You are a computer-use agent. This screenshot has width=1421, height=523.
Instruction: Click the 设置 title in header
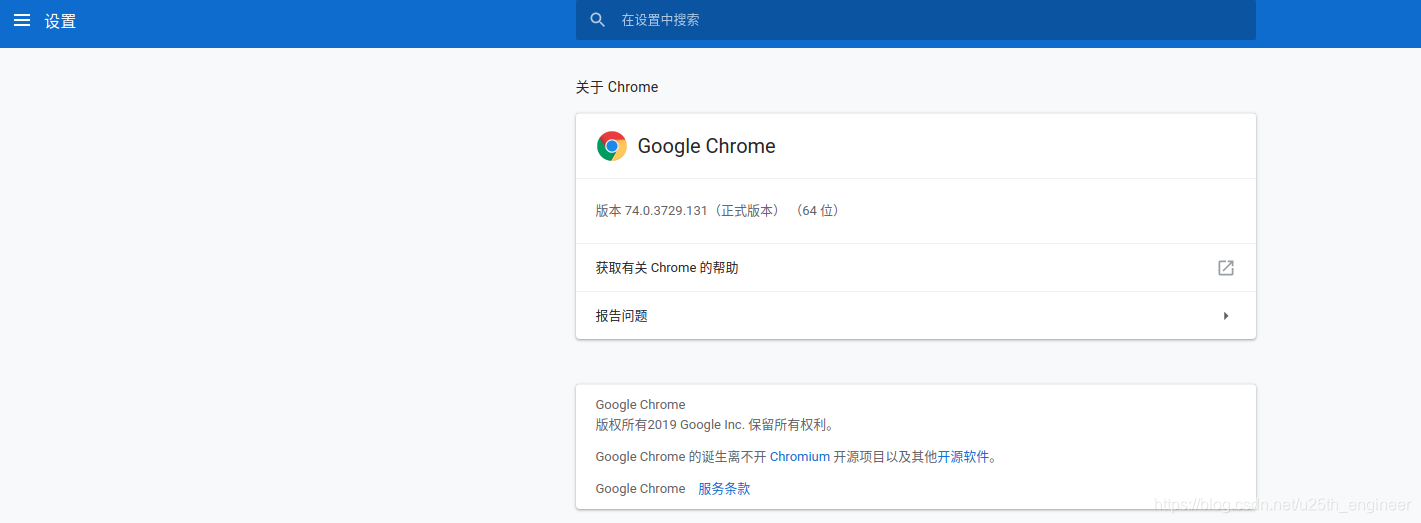(x=60, y=21)
